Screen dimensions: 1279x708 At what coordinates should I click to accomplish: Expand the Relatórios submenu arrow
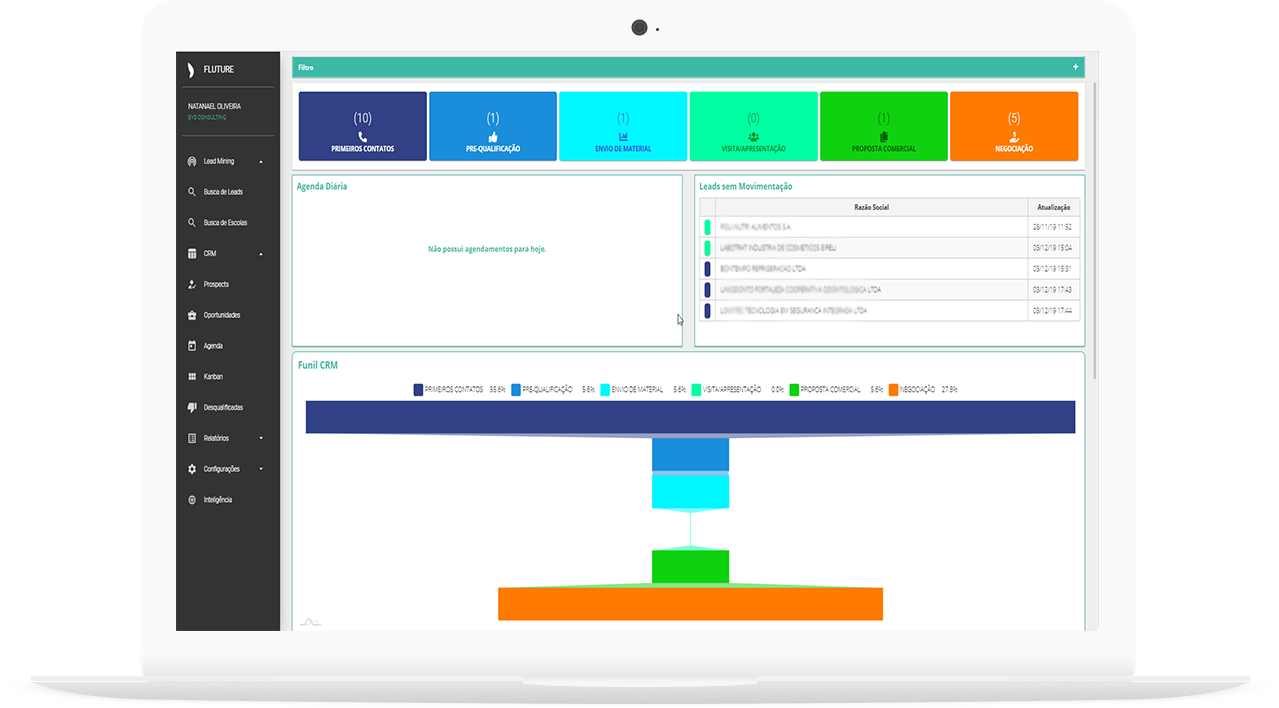point(261,438)
